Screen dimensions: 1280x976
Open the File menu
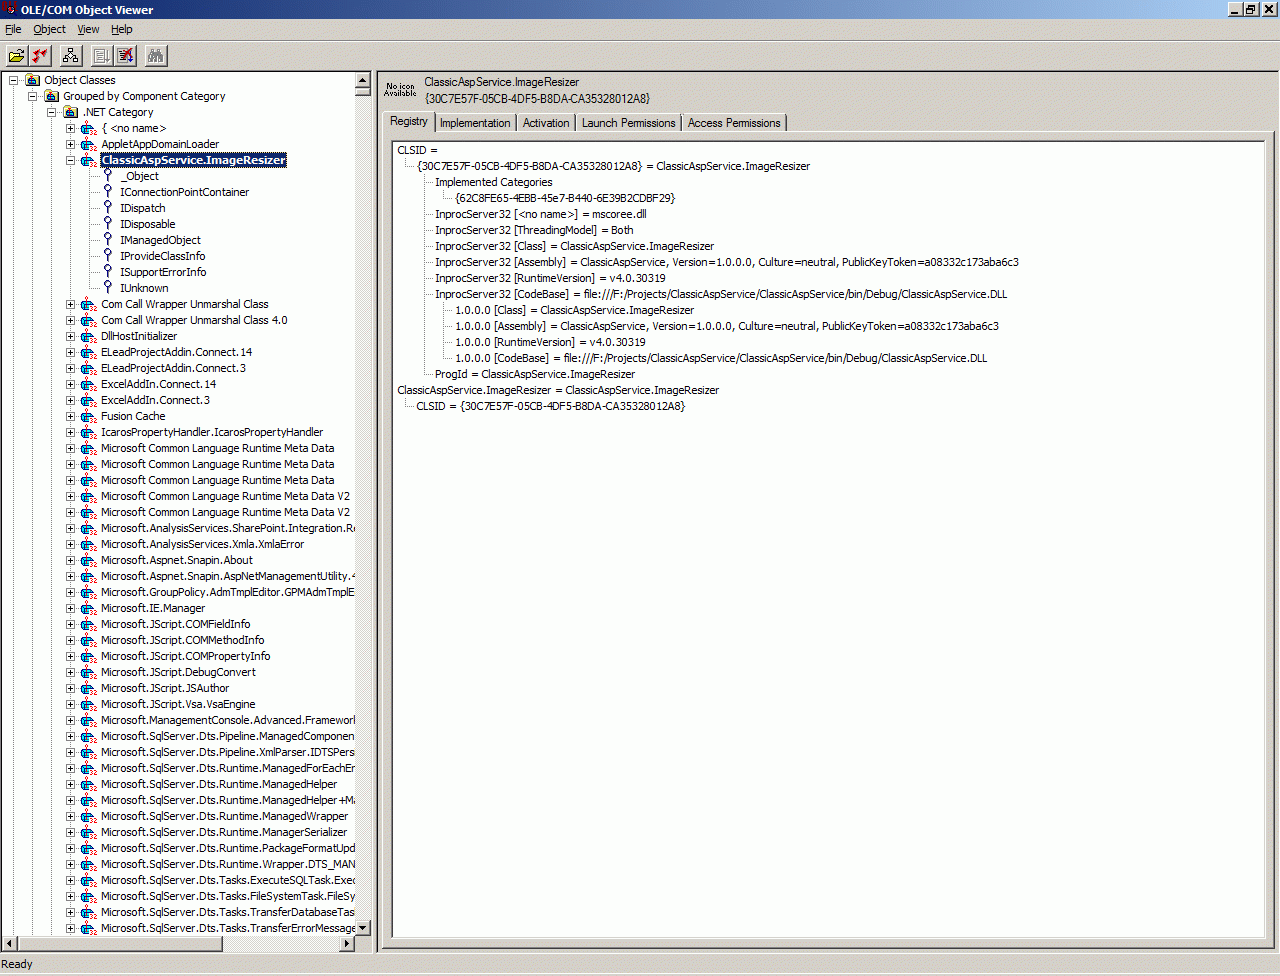pyautogui.click(x=13, y=29)
